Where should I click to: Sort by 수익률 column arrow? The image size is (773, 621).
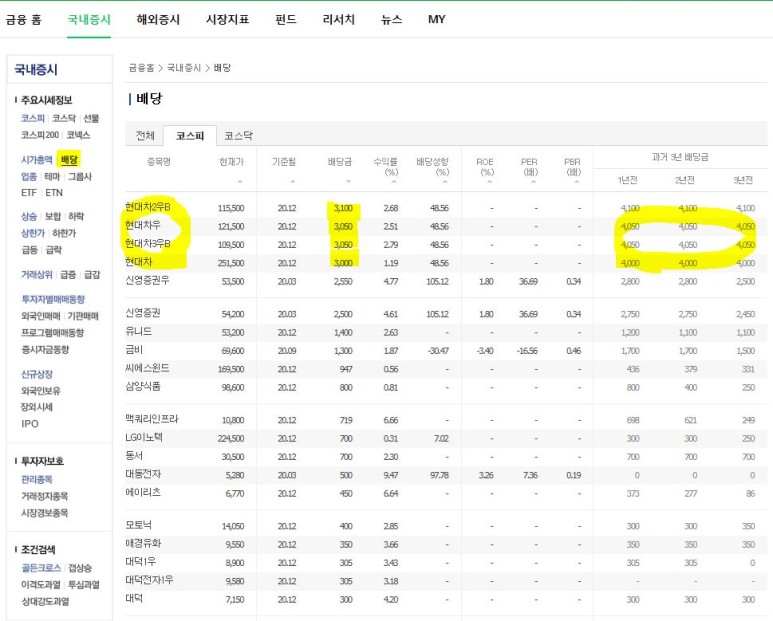point(394,182)
